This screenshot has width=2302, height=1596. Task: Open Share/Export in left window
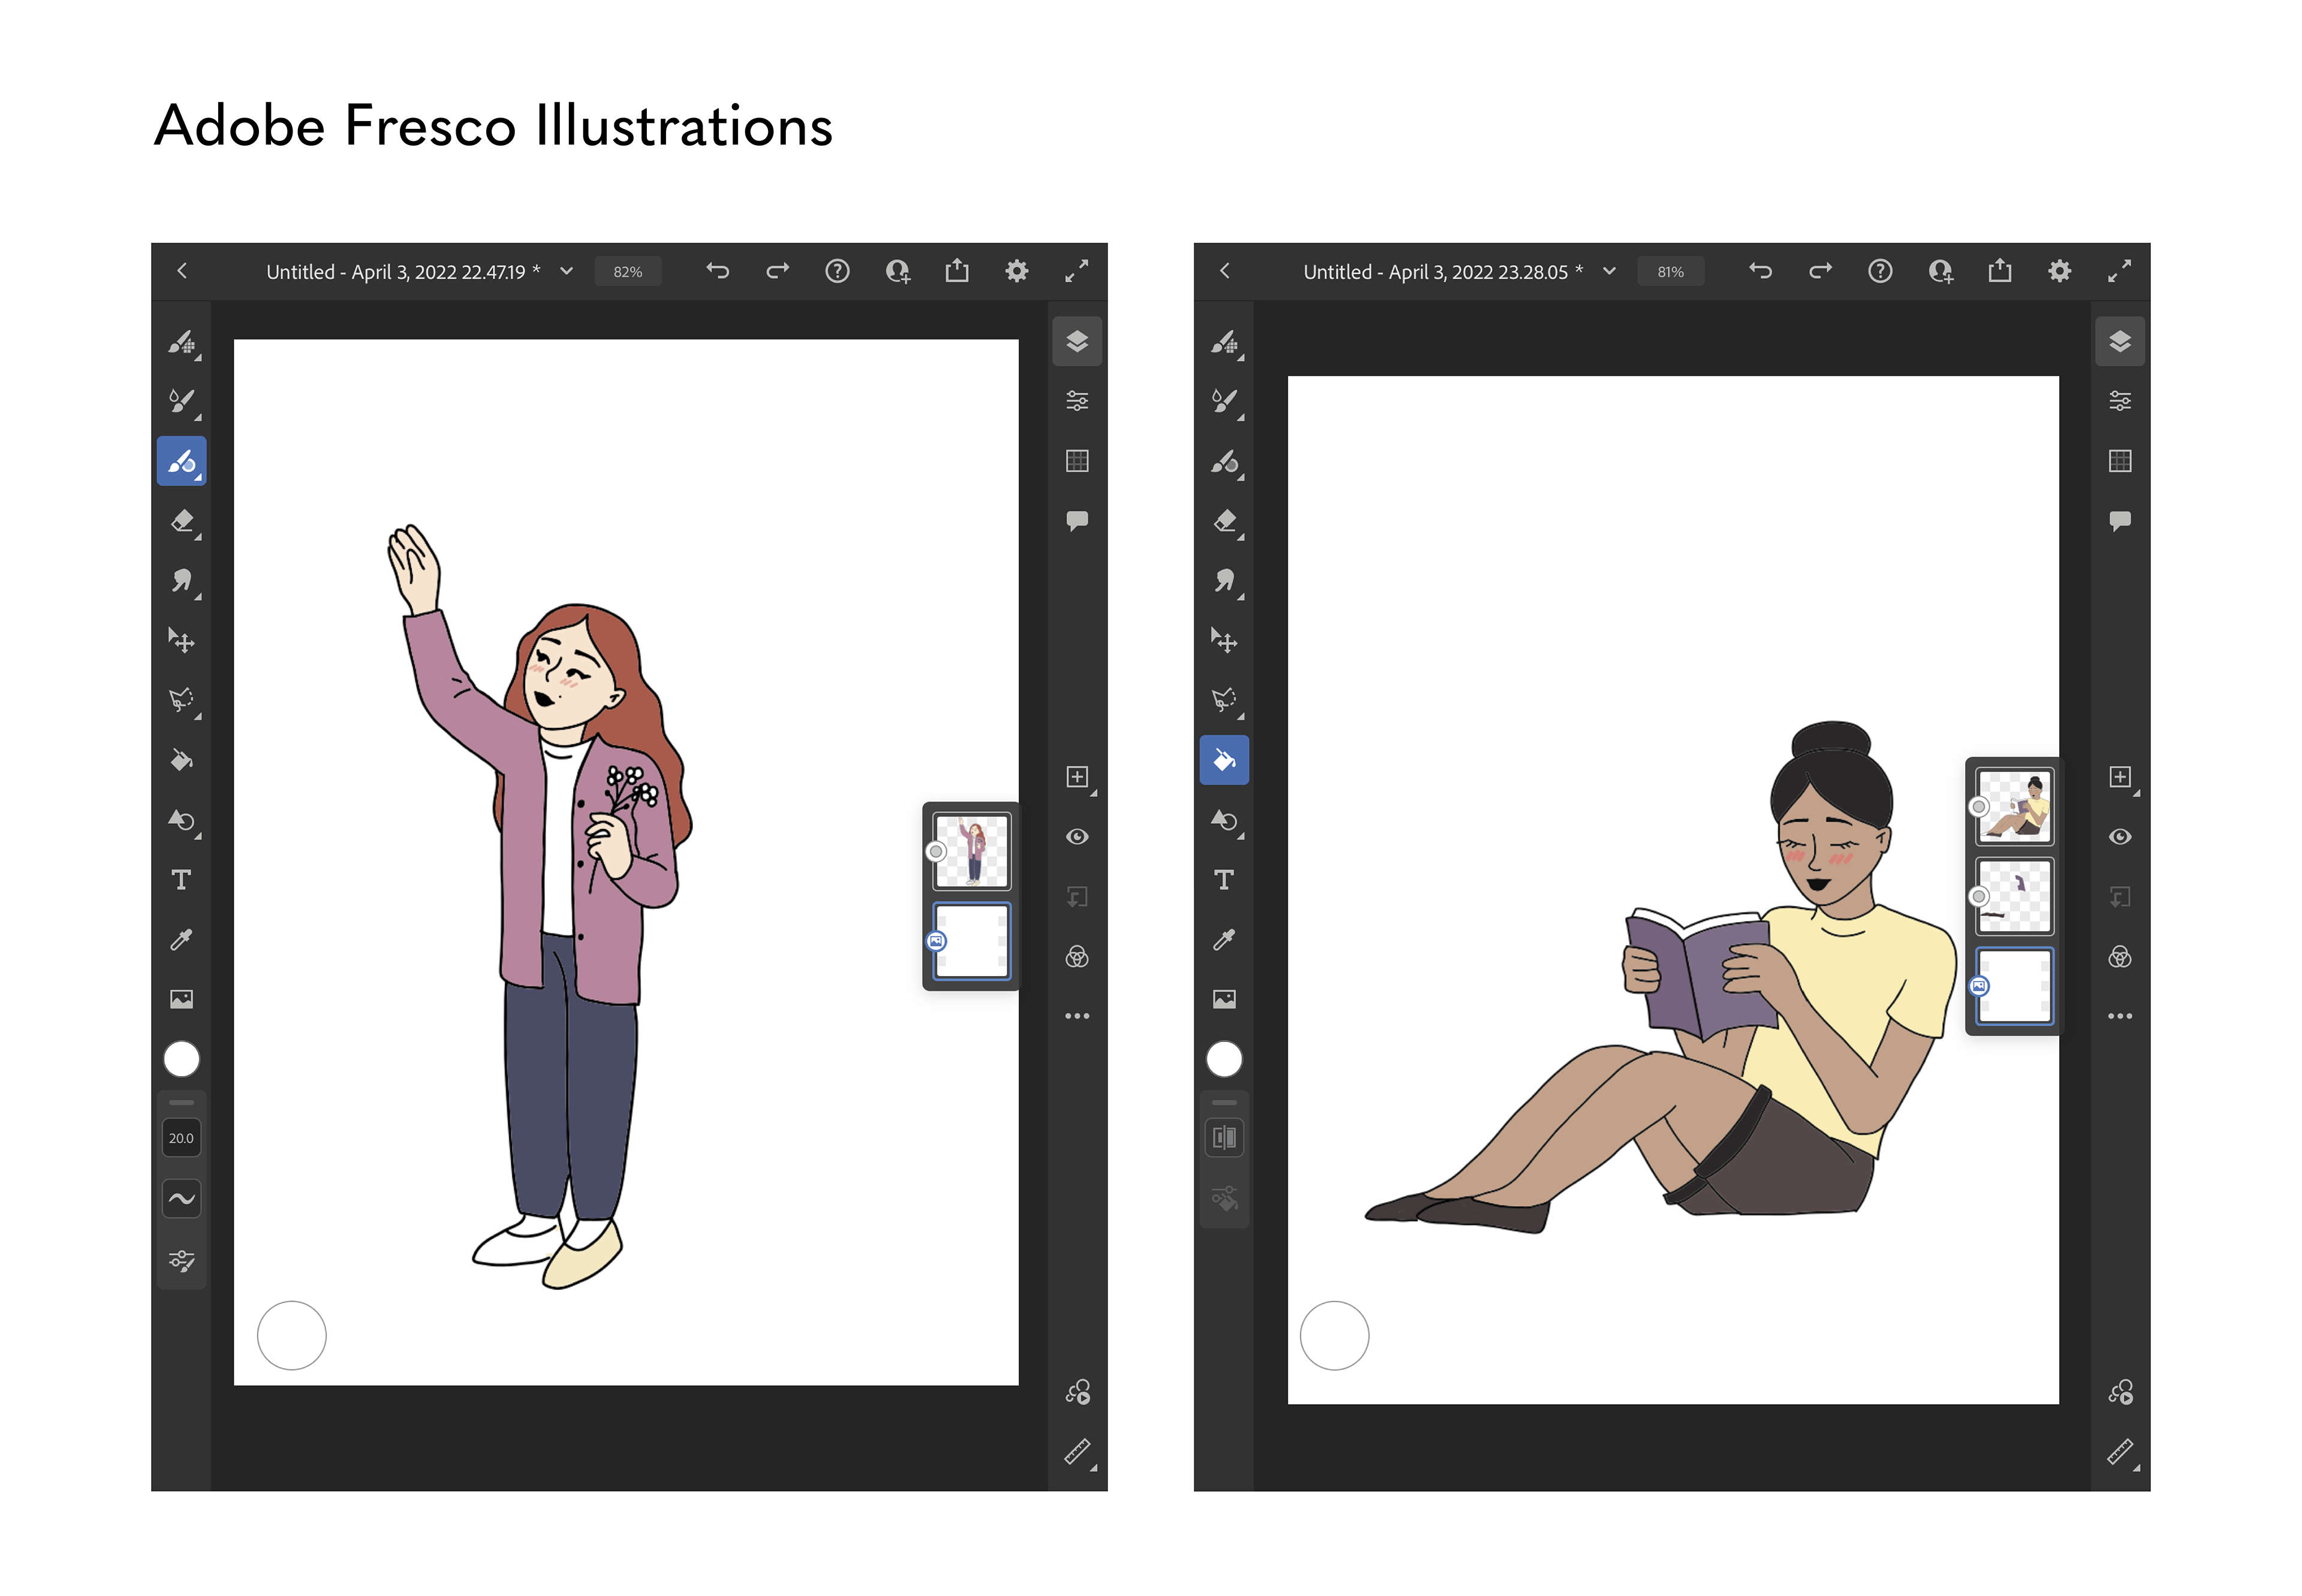pyautogui.click(x=957, y=271)
